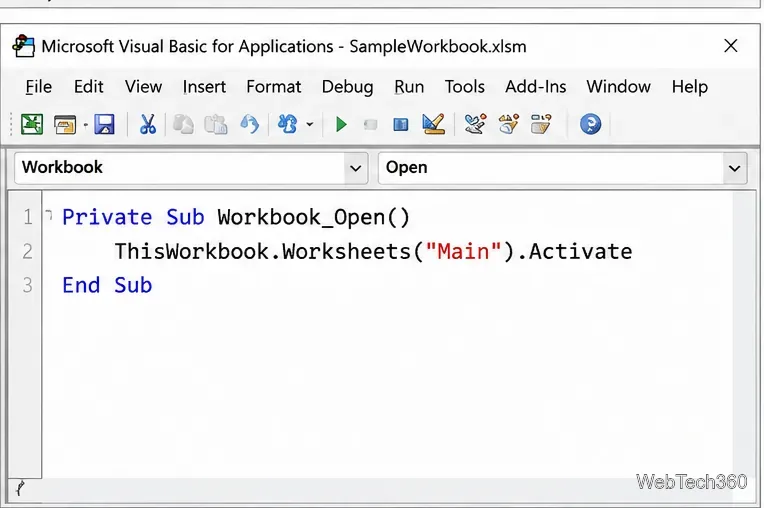Open the dropdown arrow next to Undo
Screen dimensions: 764x508
click(x=309, y=125)
